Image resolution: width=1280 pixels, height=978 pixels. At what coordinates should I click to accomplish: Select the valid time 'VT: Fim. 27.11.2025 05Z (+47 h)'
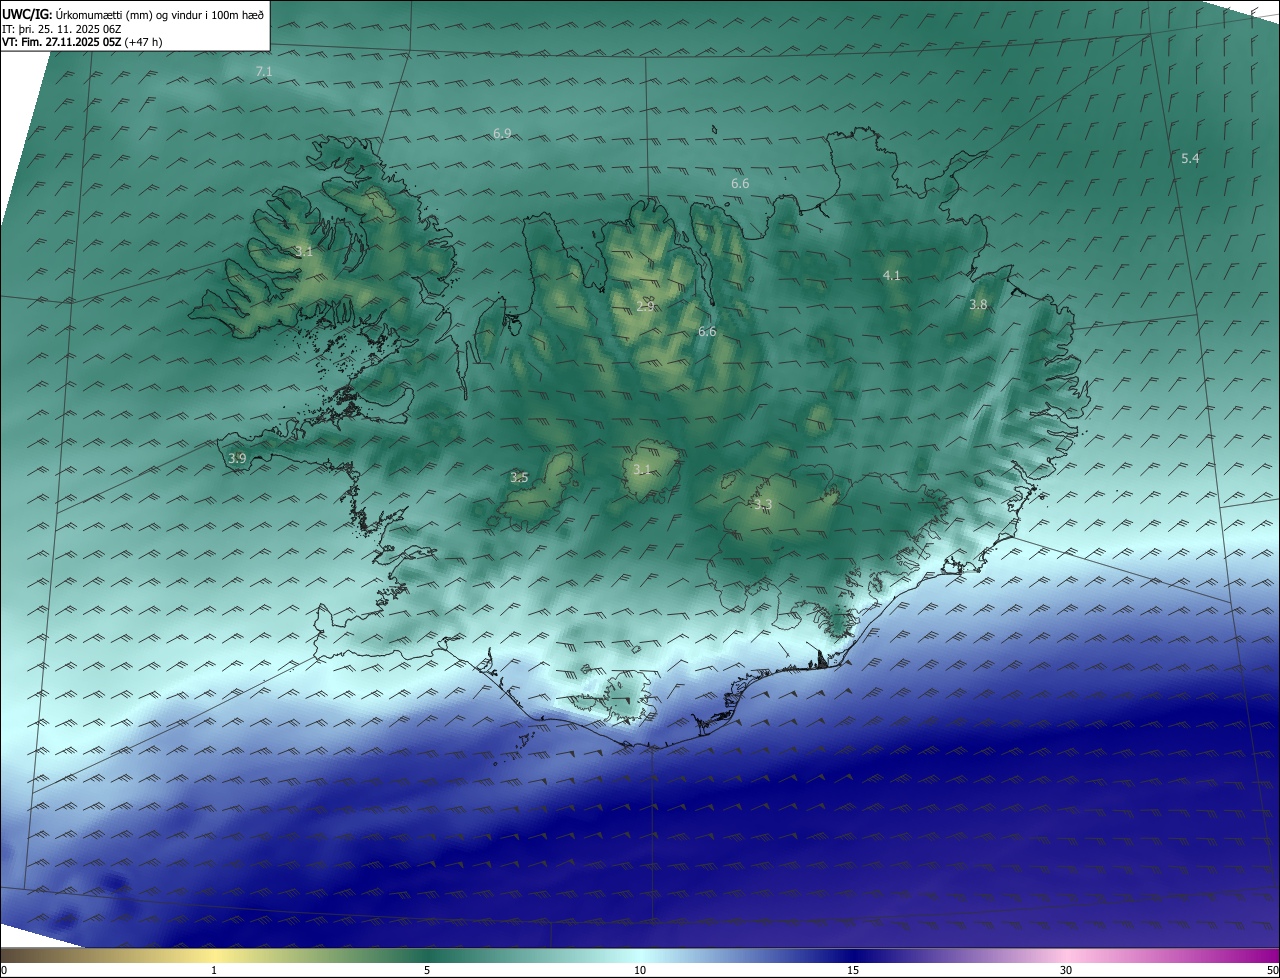coord(83,42)
